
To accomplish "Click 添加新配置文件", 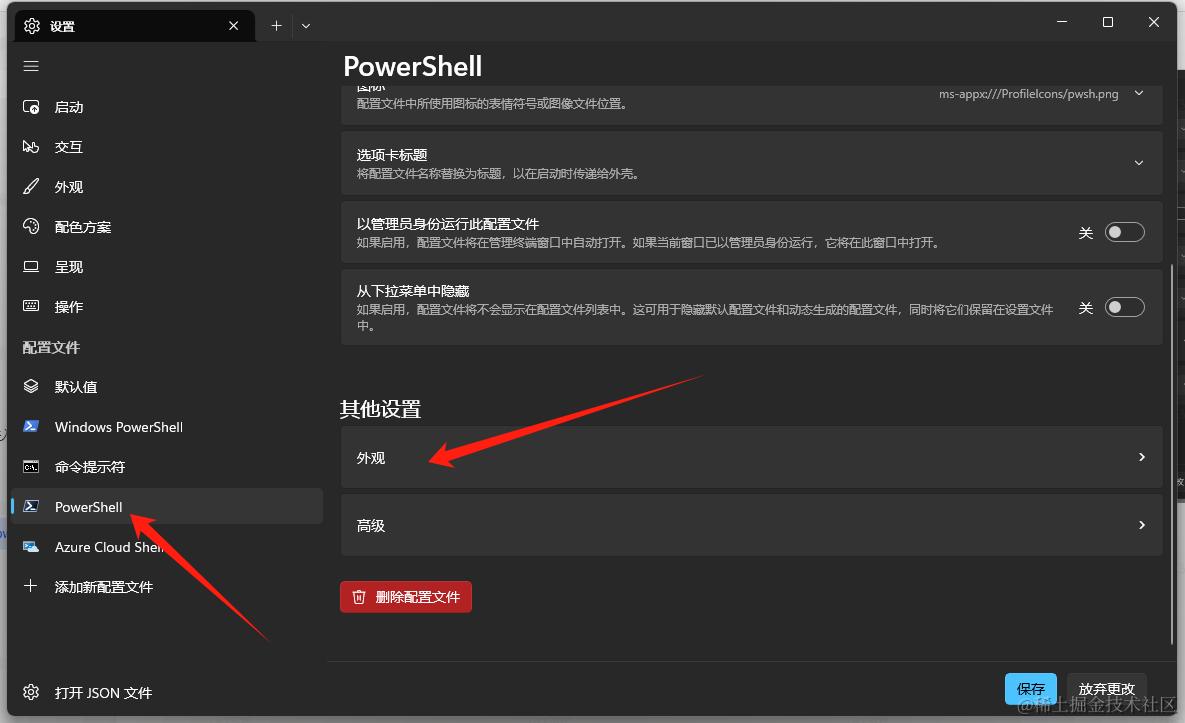I will pyautogui.click(x=166, y=587).
